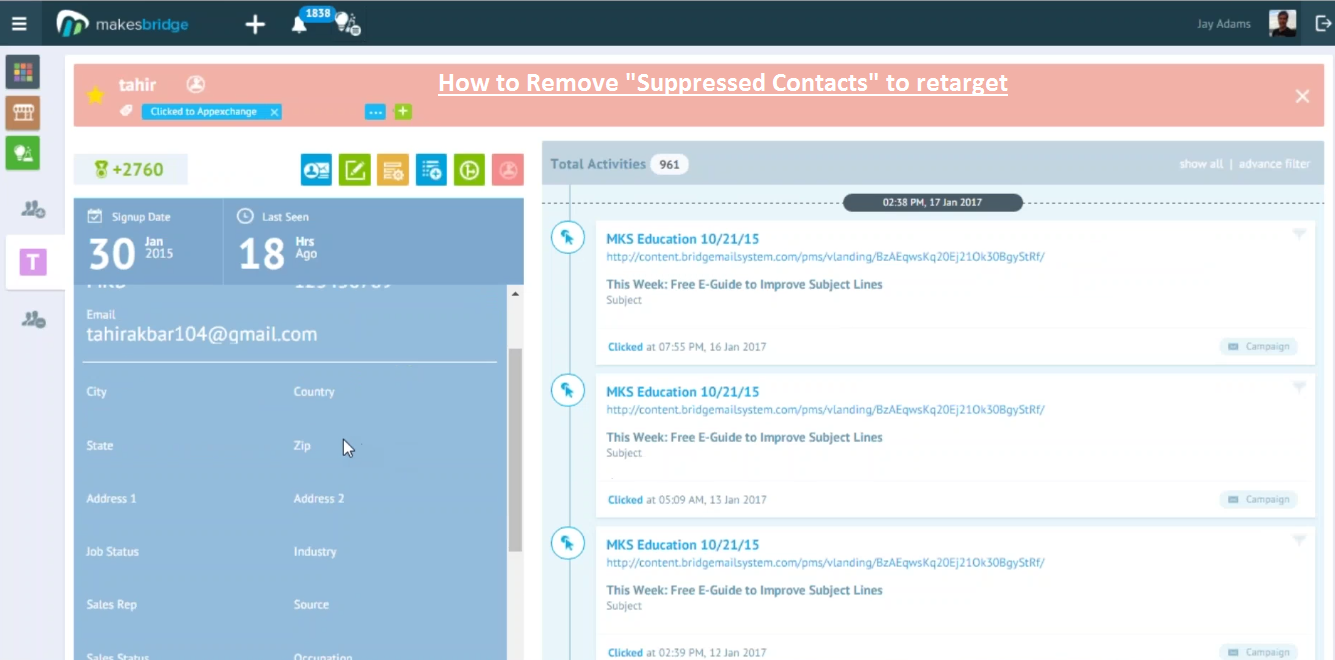
Task: Click timeline click icon for 12 Jan activity
Action: (x=568, y=543)
